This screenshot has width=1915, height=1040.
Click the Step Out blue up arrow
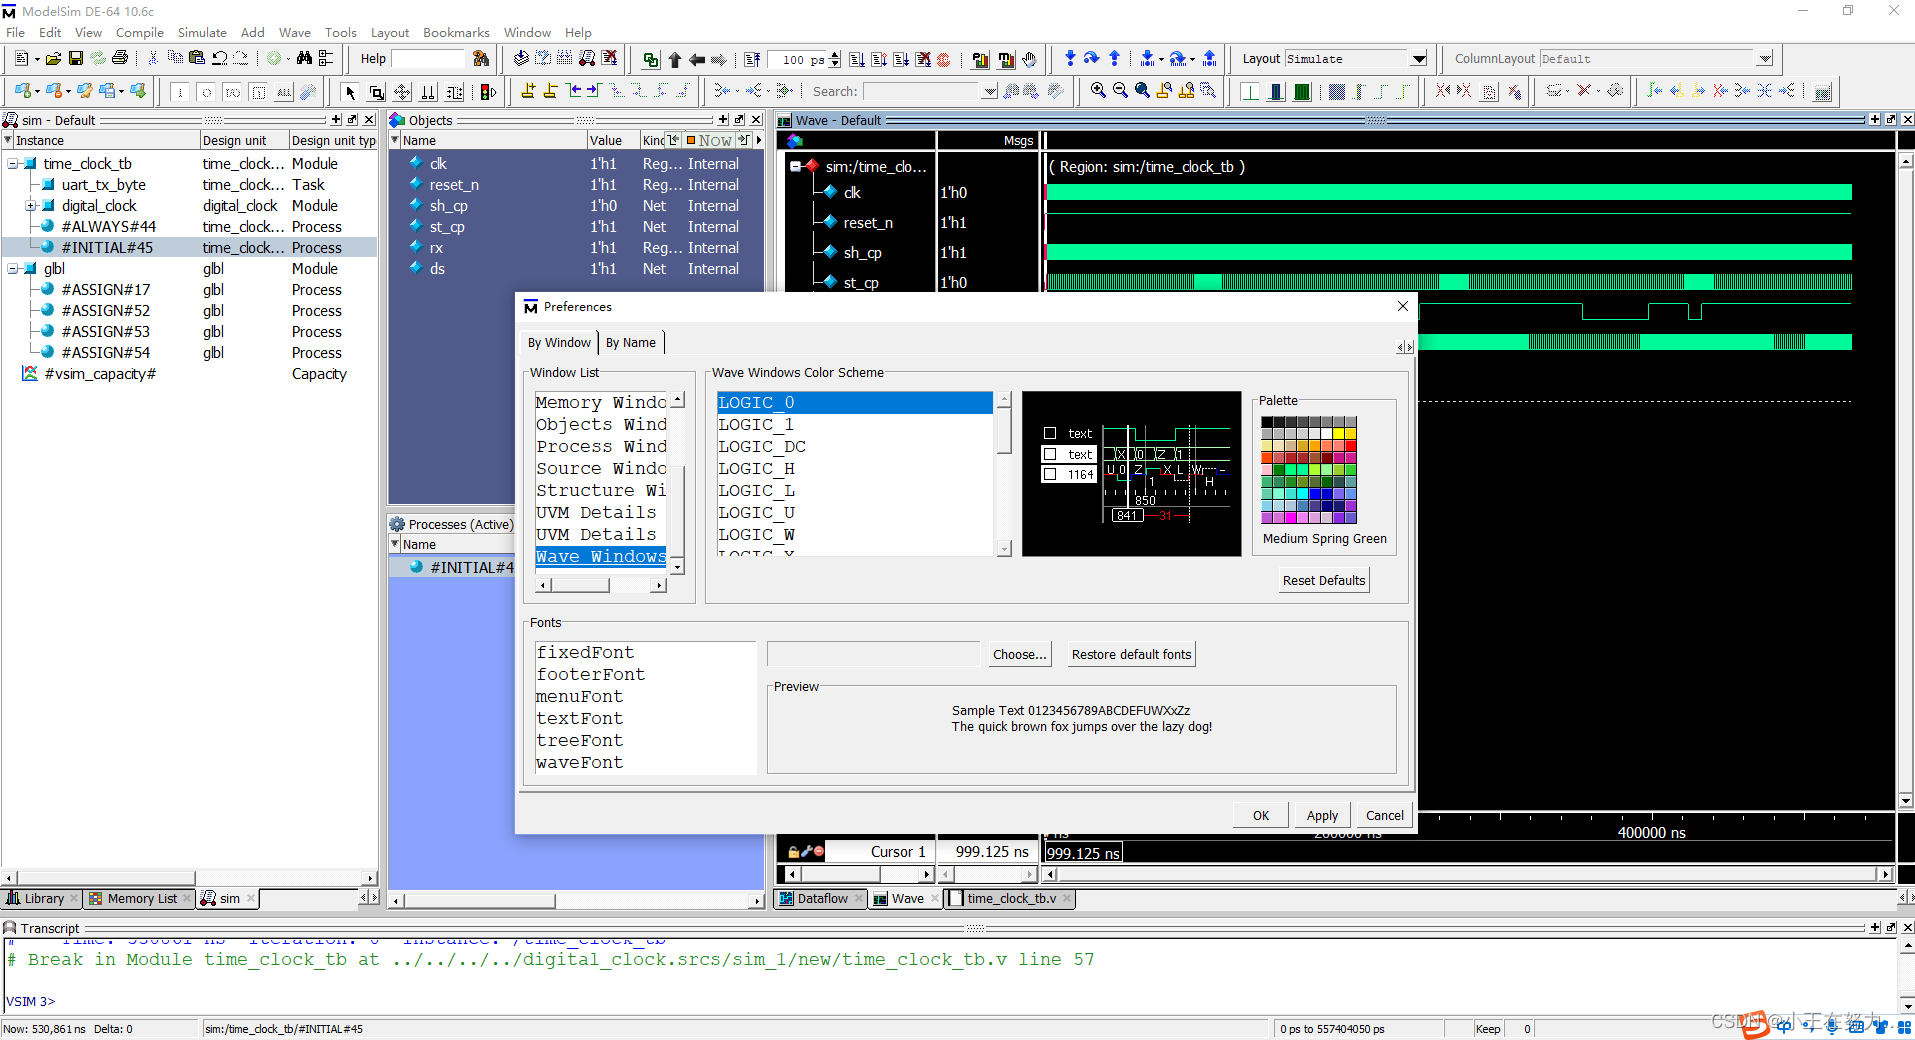[x=1113, y=59]
